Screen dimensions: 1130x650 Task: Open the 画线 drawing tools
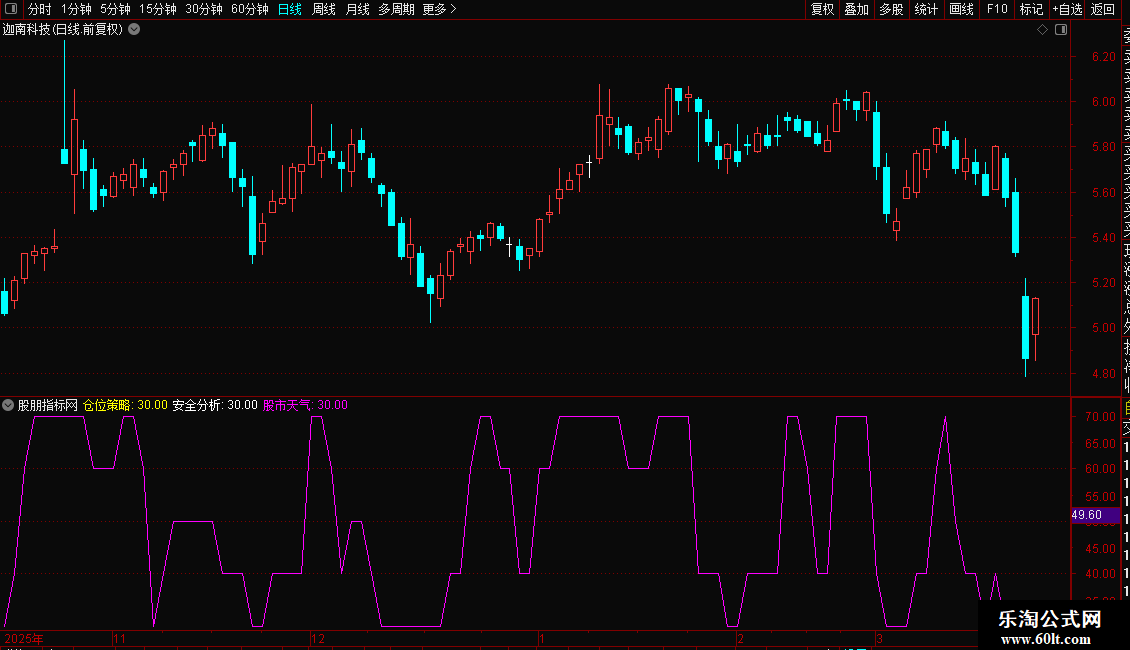[x=961, y=9]
